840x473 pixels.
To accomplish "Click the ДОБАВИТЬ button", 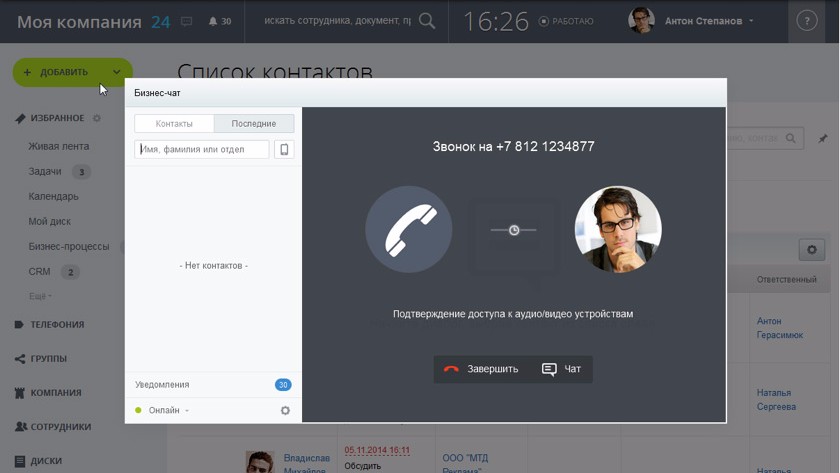I will (63, 72).
